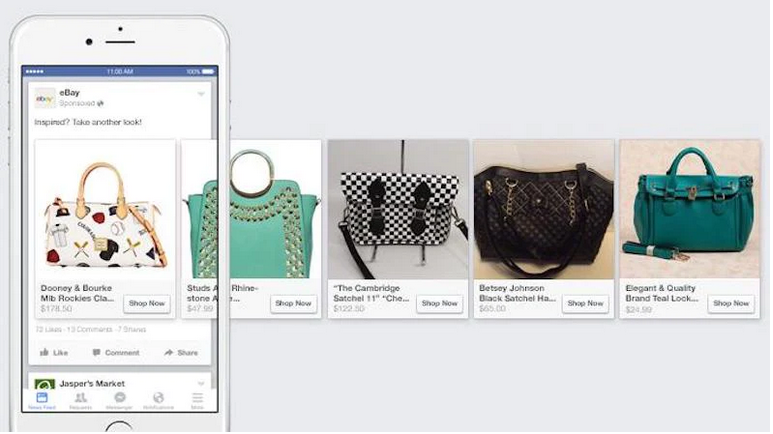The height and width of the screenshot is (434, 773).
Task: Tap the Share arrow button
Action: coord(181,353)
